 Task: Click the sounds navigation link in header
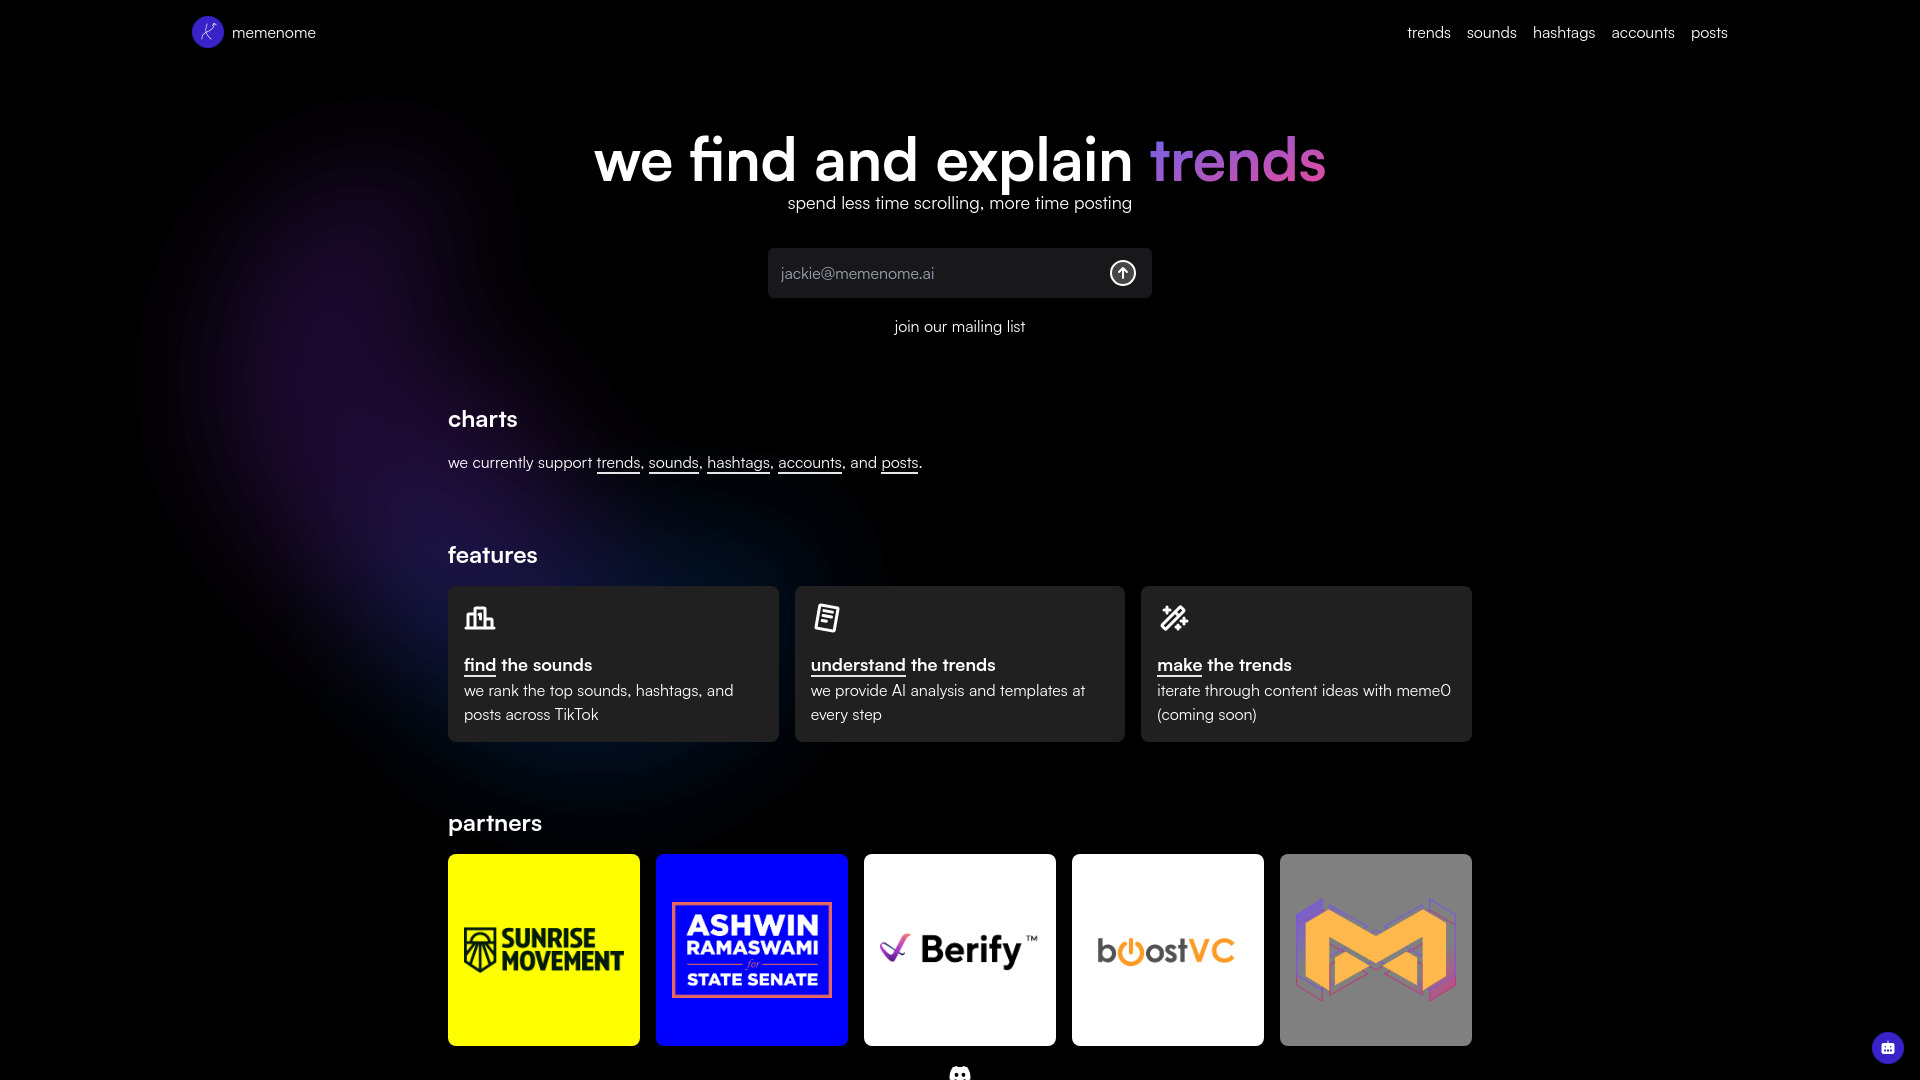click(1491, 32)
